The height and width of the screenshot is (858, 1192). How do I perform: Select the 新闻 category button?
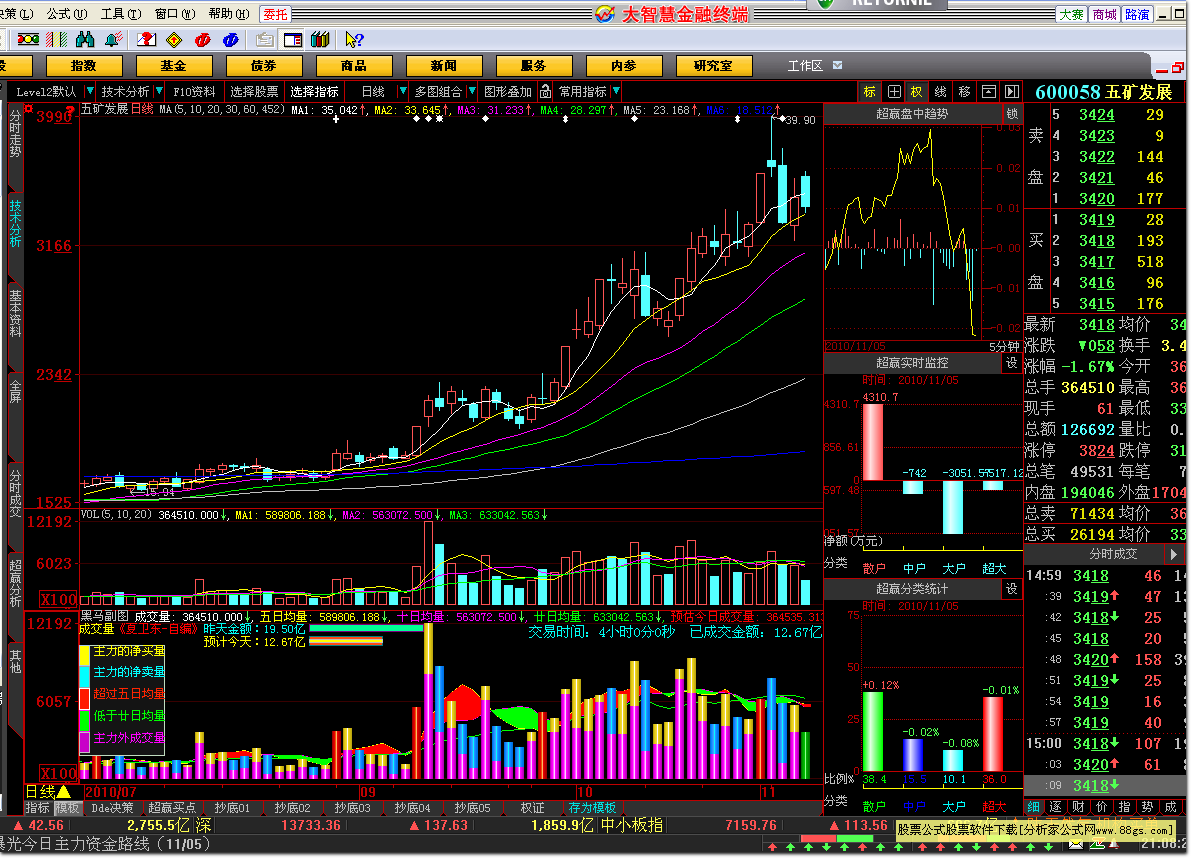click(444, 66)
